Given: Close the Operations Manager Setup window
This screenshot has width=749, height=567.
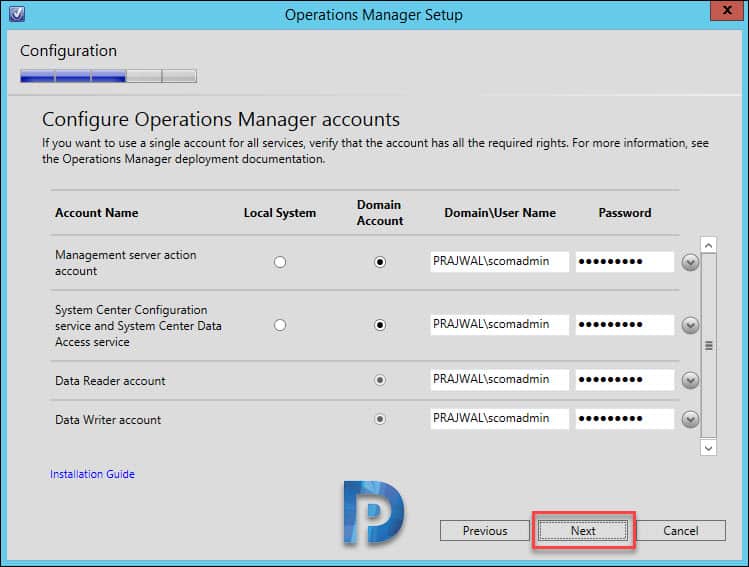Looking at the screenshot, I should (728, 10).
